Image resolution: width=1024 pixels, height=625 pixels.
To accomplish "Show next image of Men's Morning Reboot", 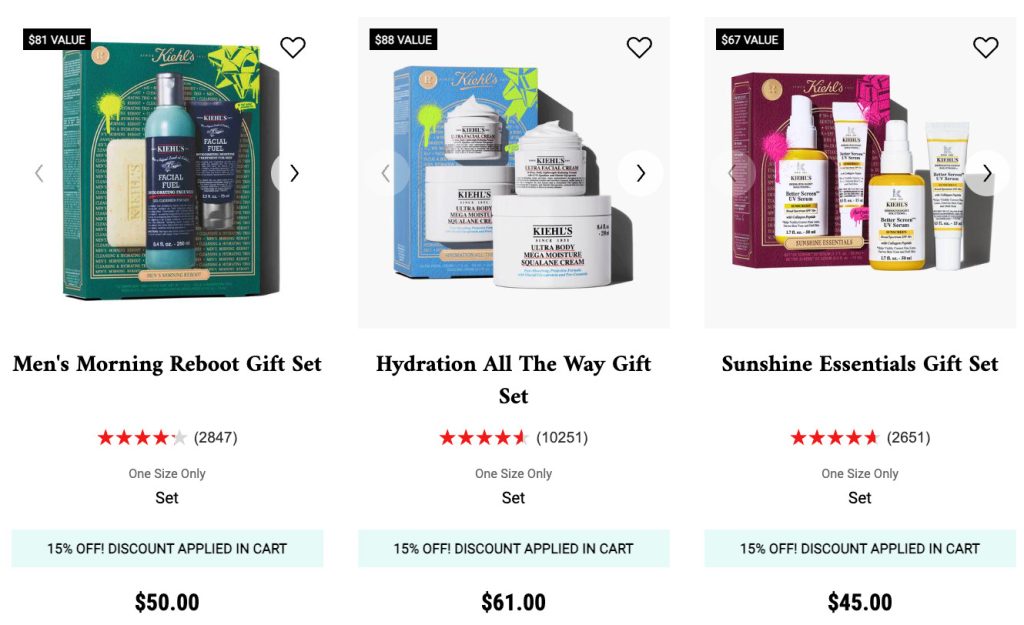I will 294,173.
